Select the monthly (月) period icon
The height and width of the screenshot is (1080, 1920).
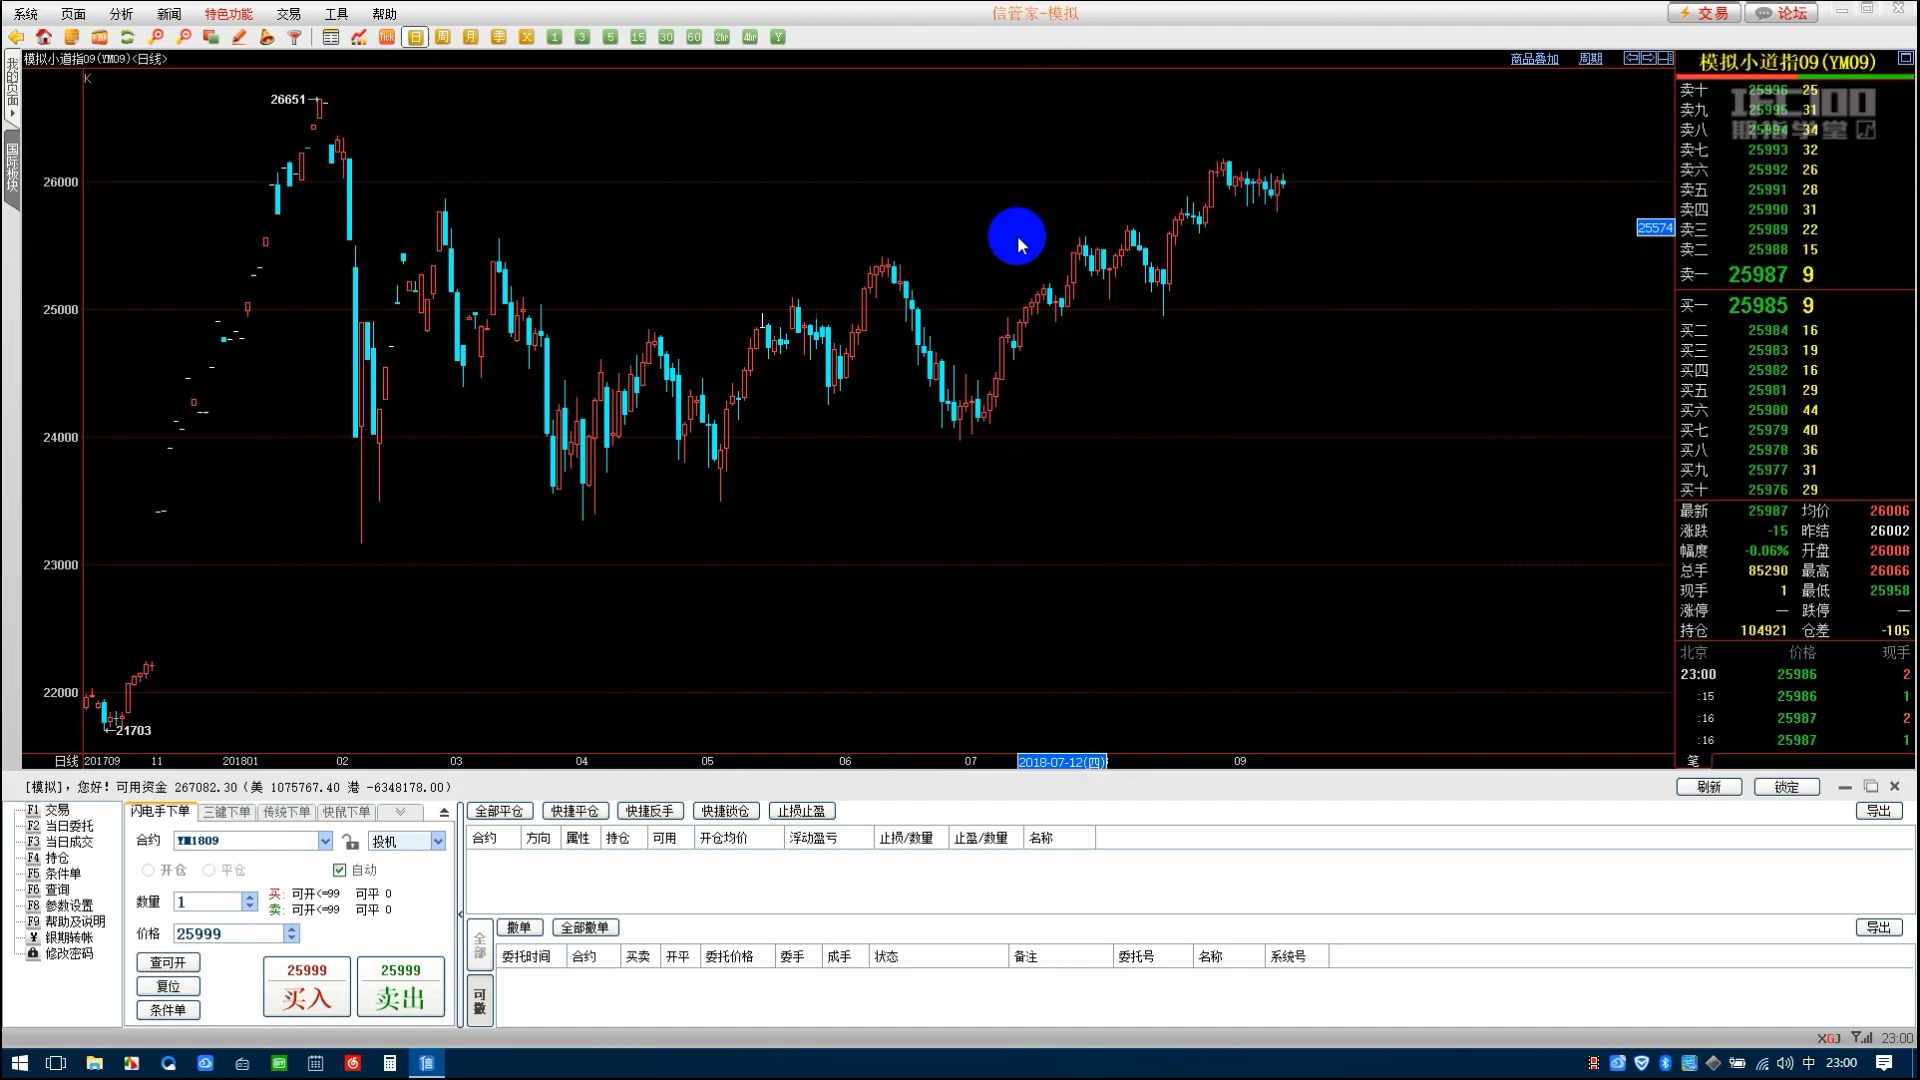(471, 37)
